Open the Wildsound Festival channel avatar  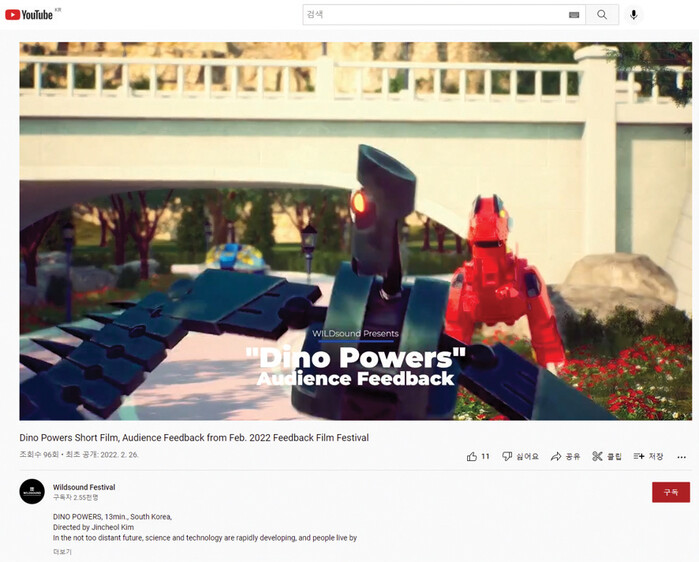point(32,492)
